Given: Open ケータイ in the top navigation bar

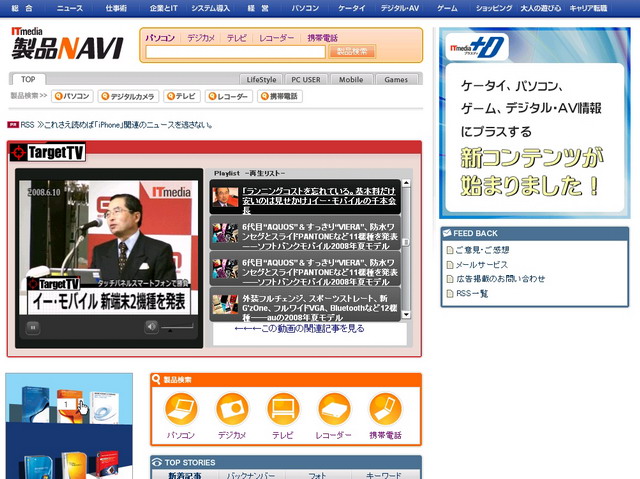Looking at the screenshot, I should [351, 7].
